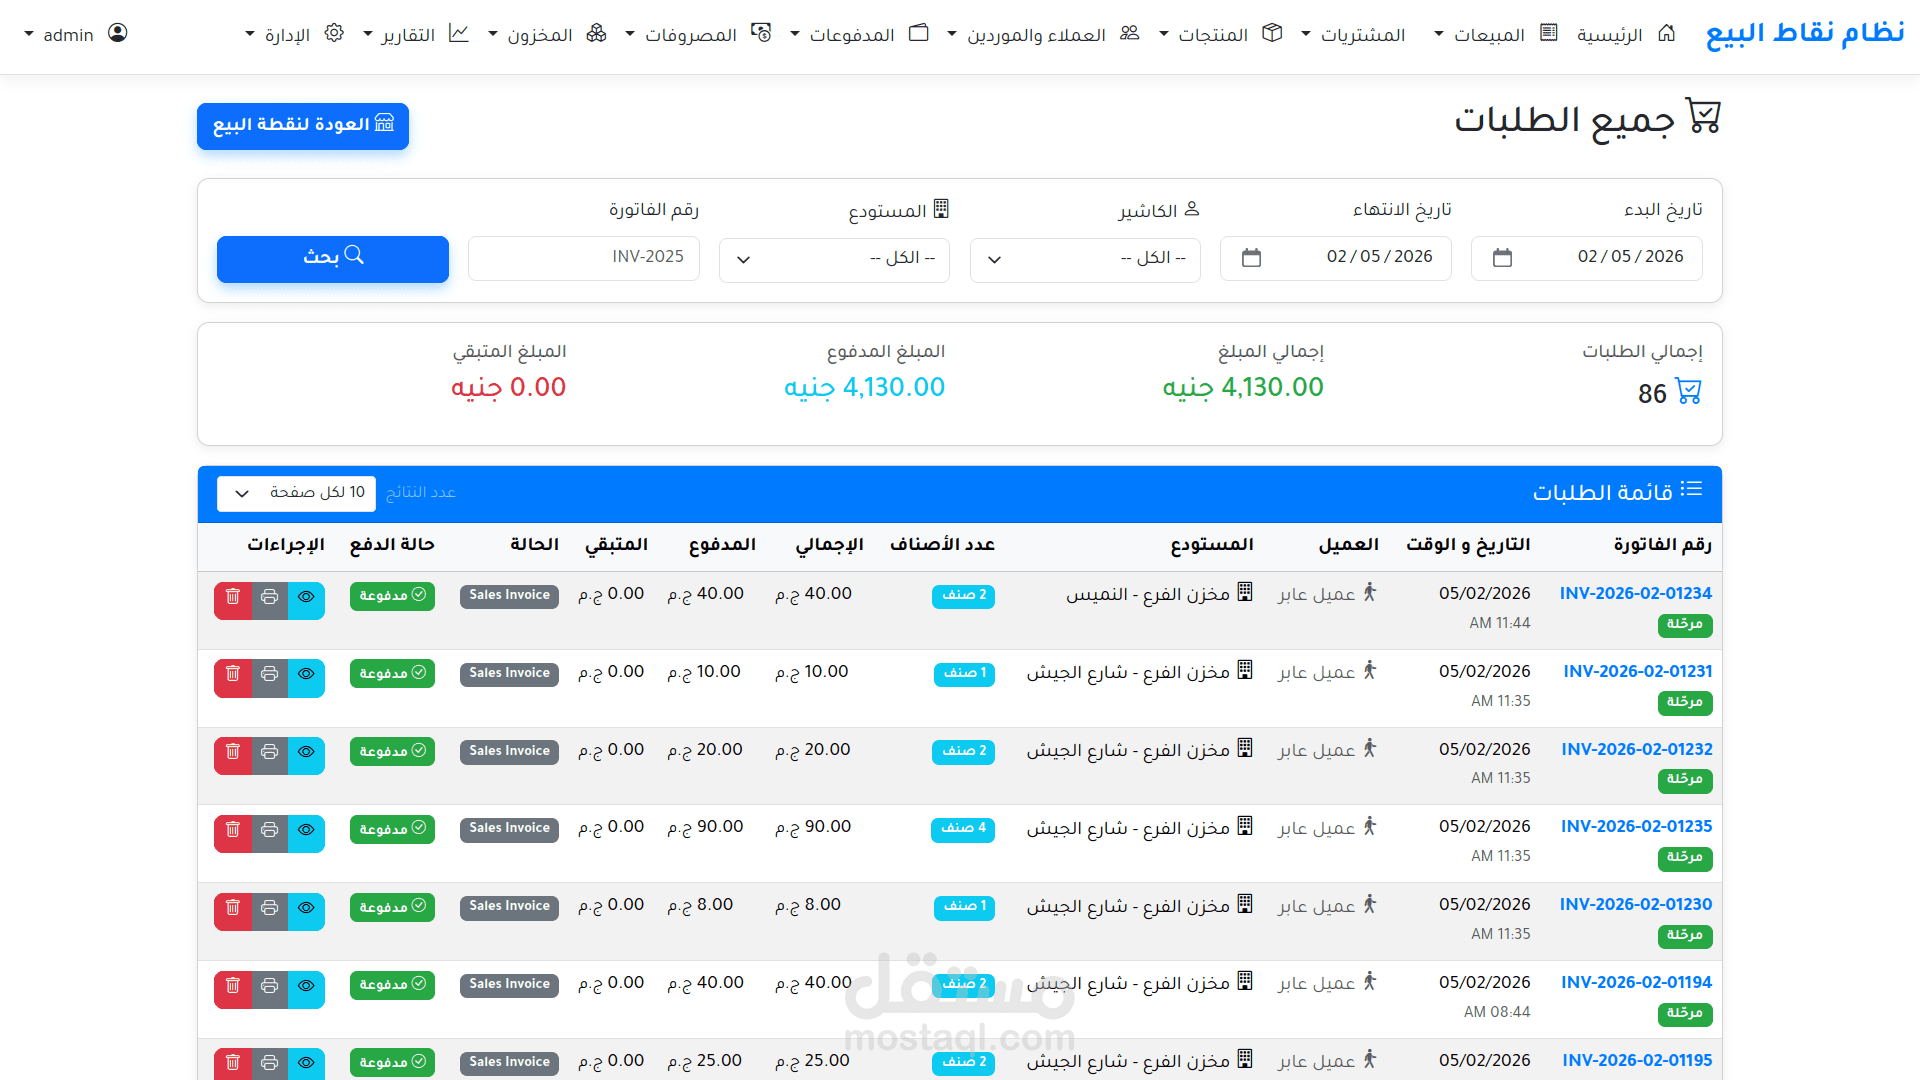Expand the الكاشير cashier dropdown
The width and height of the screenshot is (1920, 1080).
pos(1085,259)
